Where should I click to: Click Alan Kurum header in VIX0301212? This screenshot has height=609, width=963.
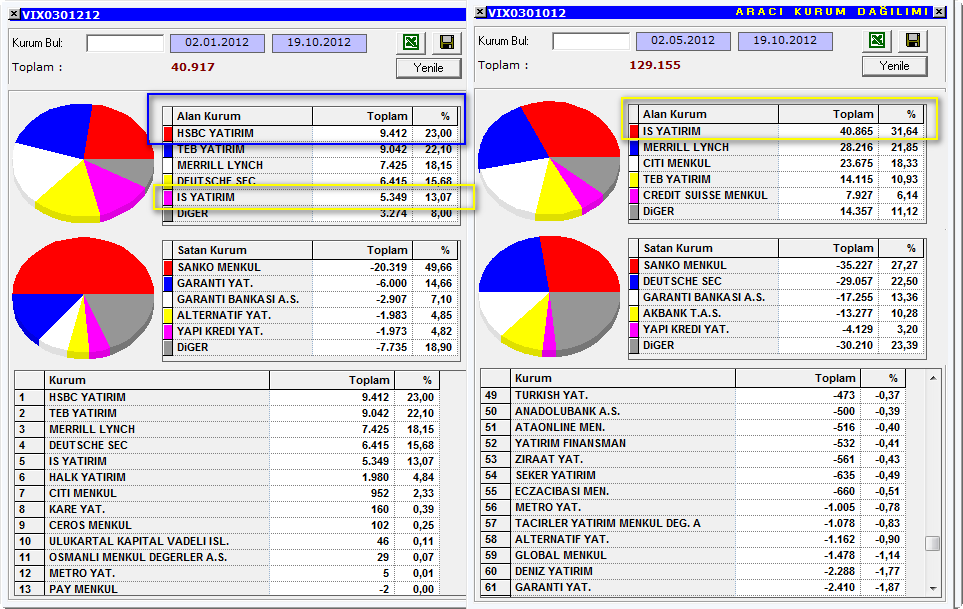(x=243, y=116)
